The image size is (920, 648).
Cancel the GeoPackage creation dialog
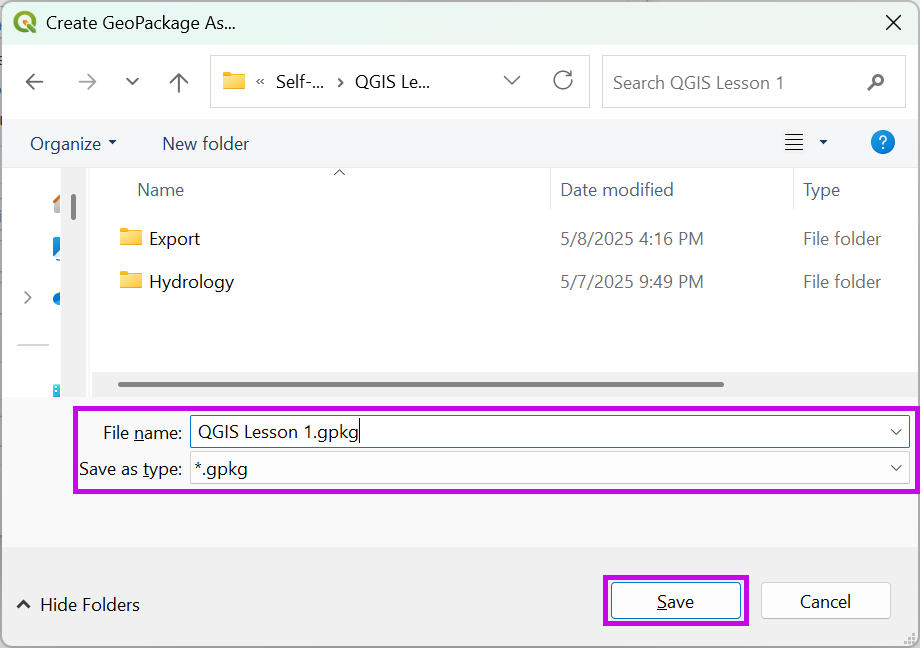[825, 601]
